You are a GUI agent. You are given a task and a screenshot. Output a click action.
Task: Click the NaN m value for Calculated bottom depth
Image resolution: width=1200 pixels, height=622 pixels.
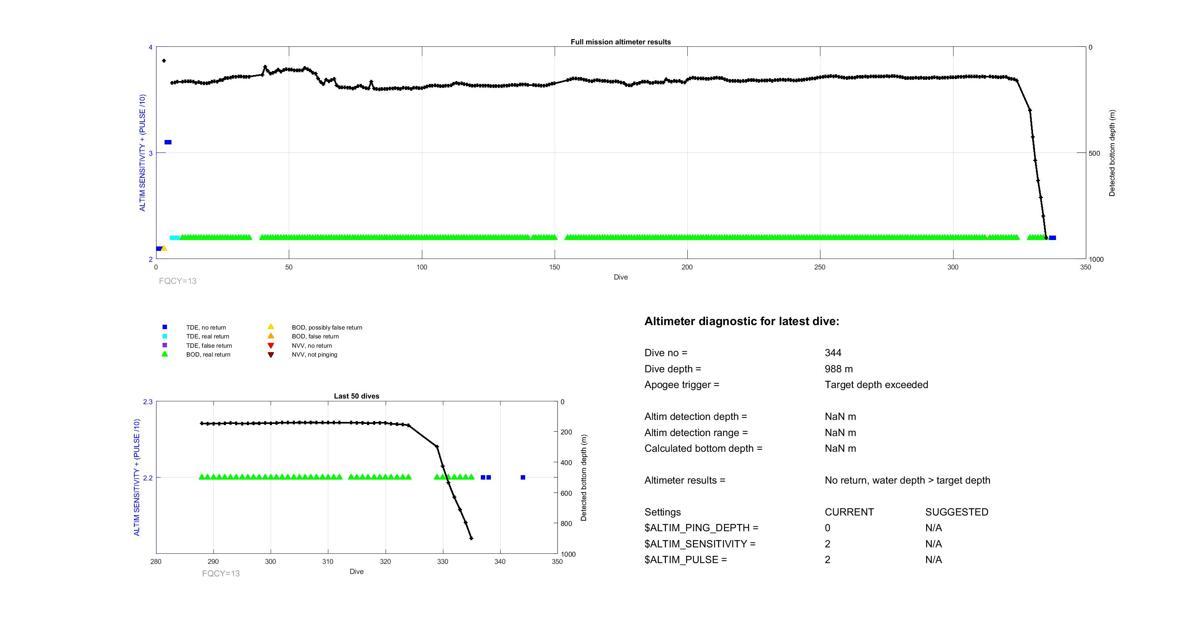click(841, 449)
